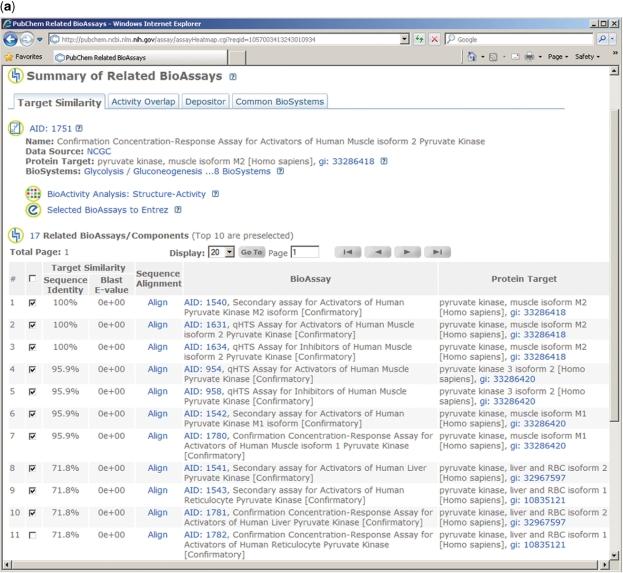Open the AID: 1634 bioassay link

[x=205, y=347]
